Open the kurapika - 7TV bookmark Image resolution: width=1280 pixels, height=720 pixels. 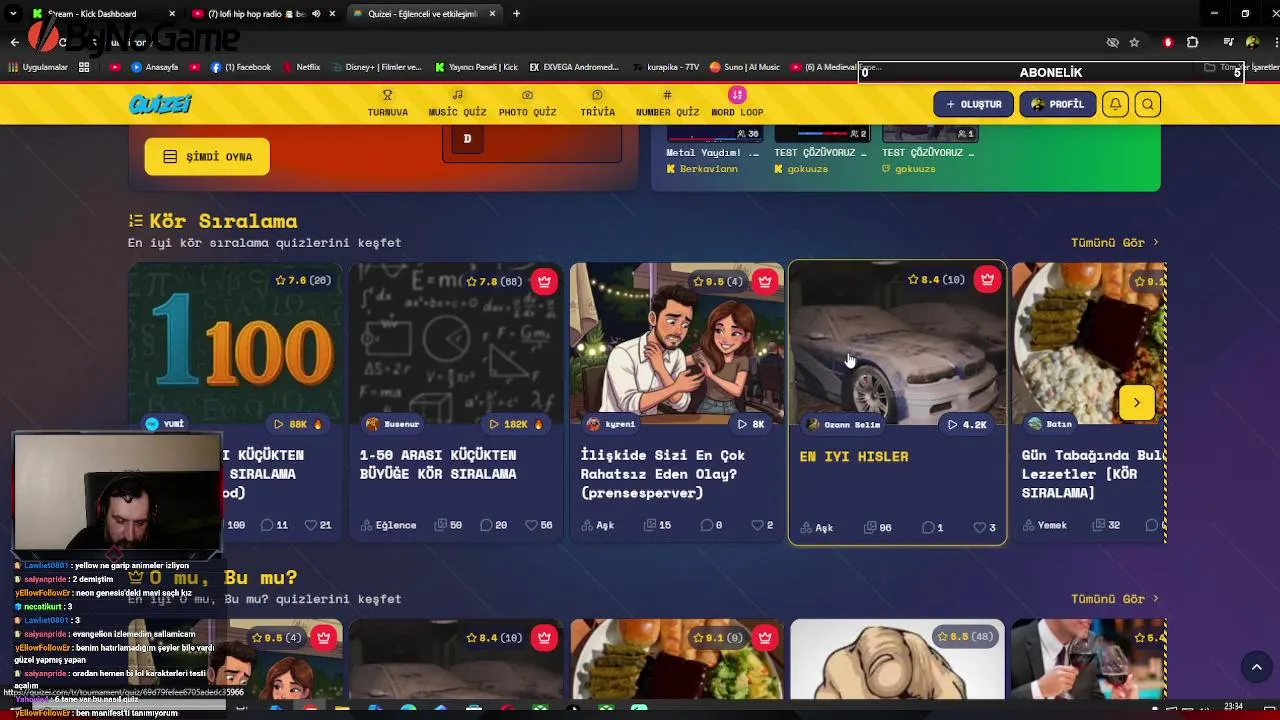666,67
